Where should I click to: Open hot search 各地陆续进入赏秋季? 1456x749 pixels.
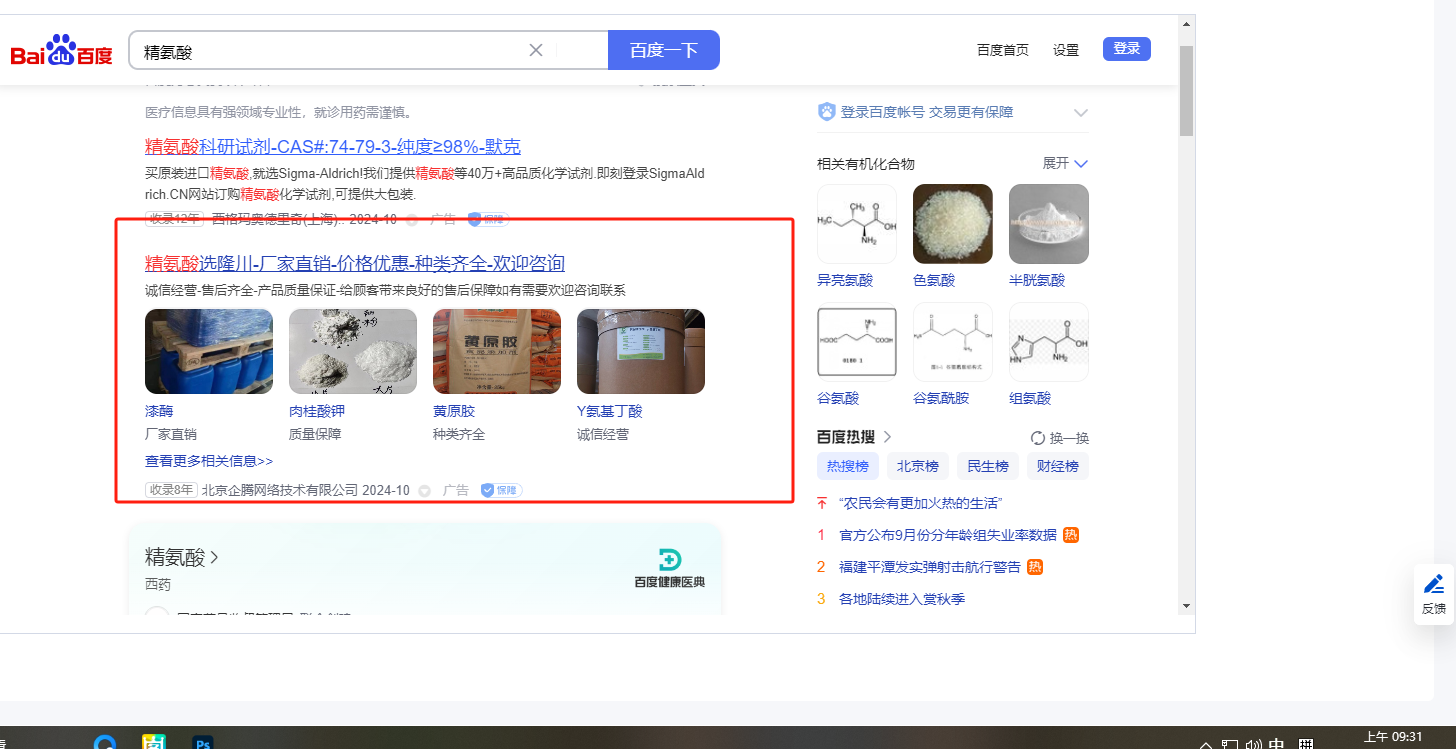(902, 599)
